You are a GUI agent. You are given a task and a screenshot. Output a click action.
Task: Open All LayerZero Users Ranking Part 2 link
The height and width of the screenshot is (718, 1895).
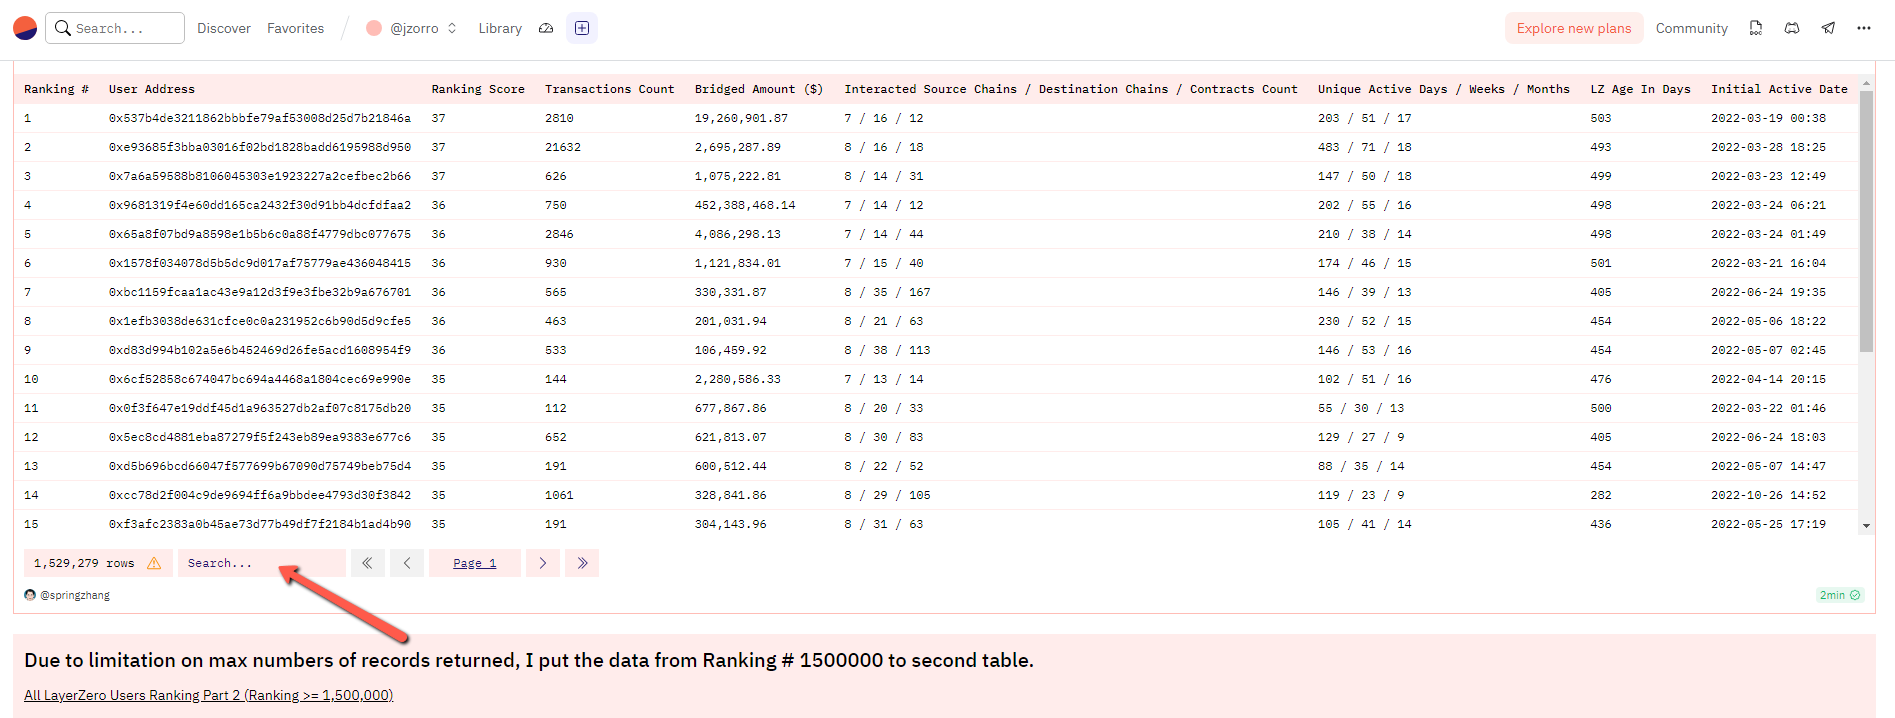point(208,695)
